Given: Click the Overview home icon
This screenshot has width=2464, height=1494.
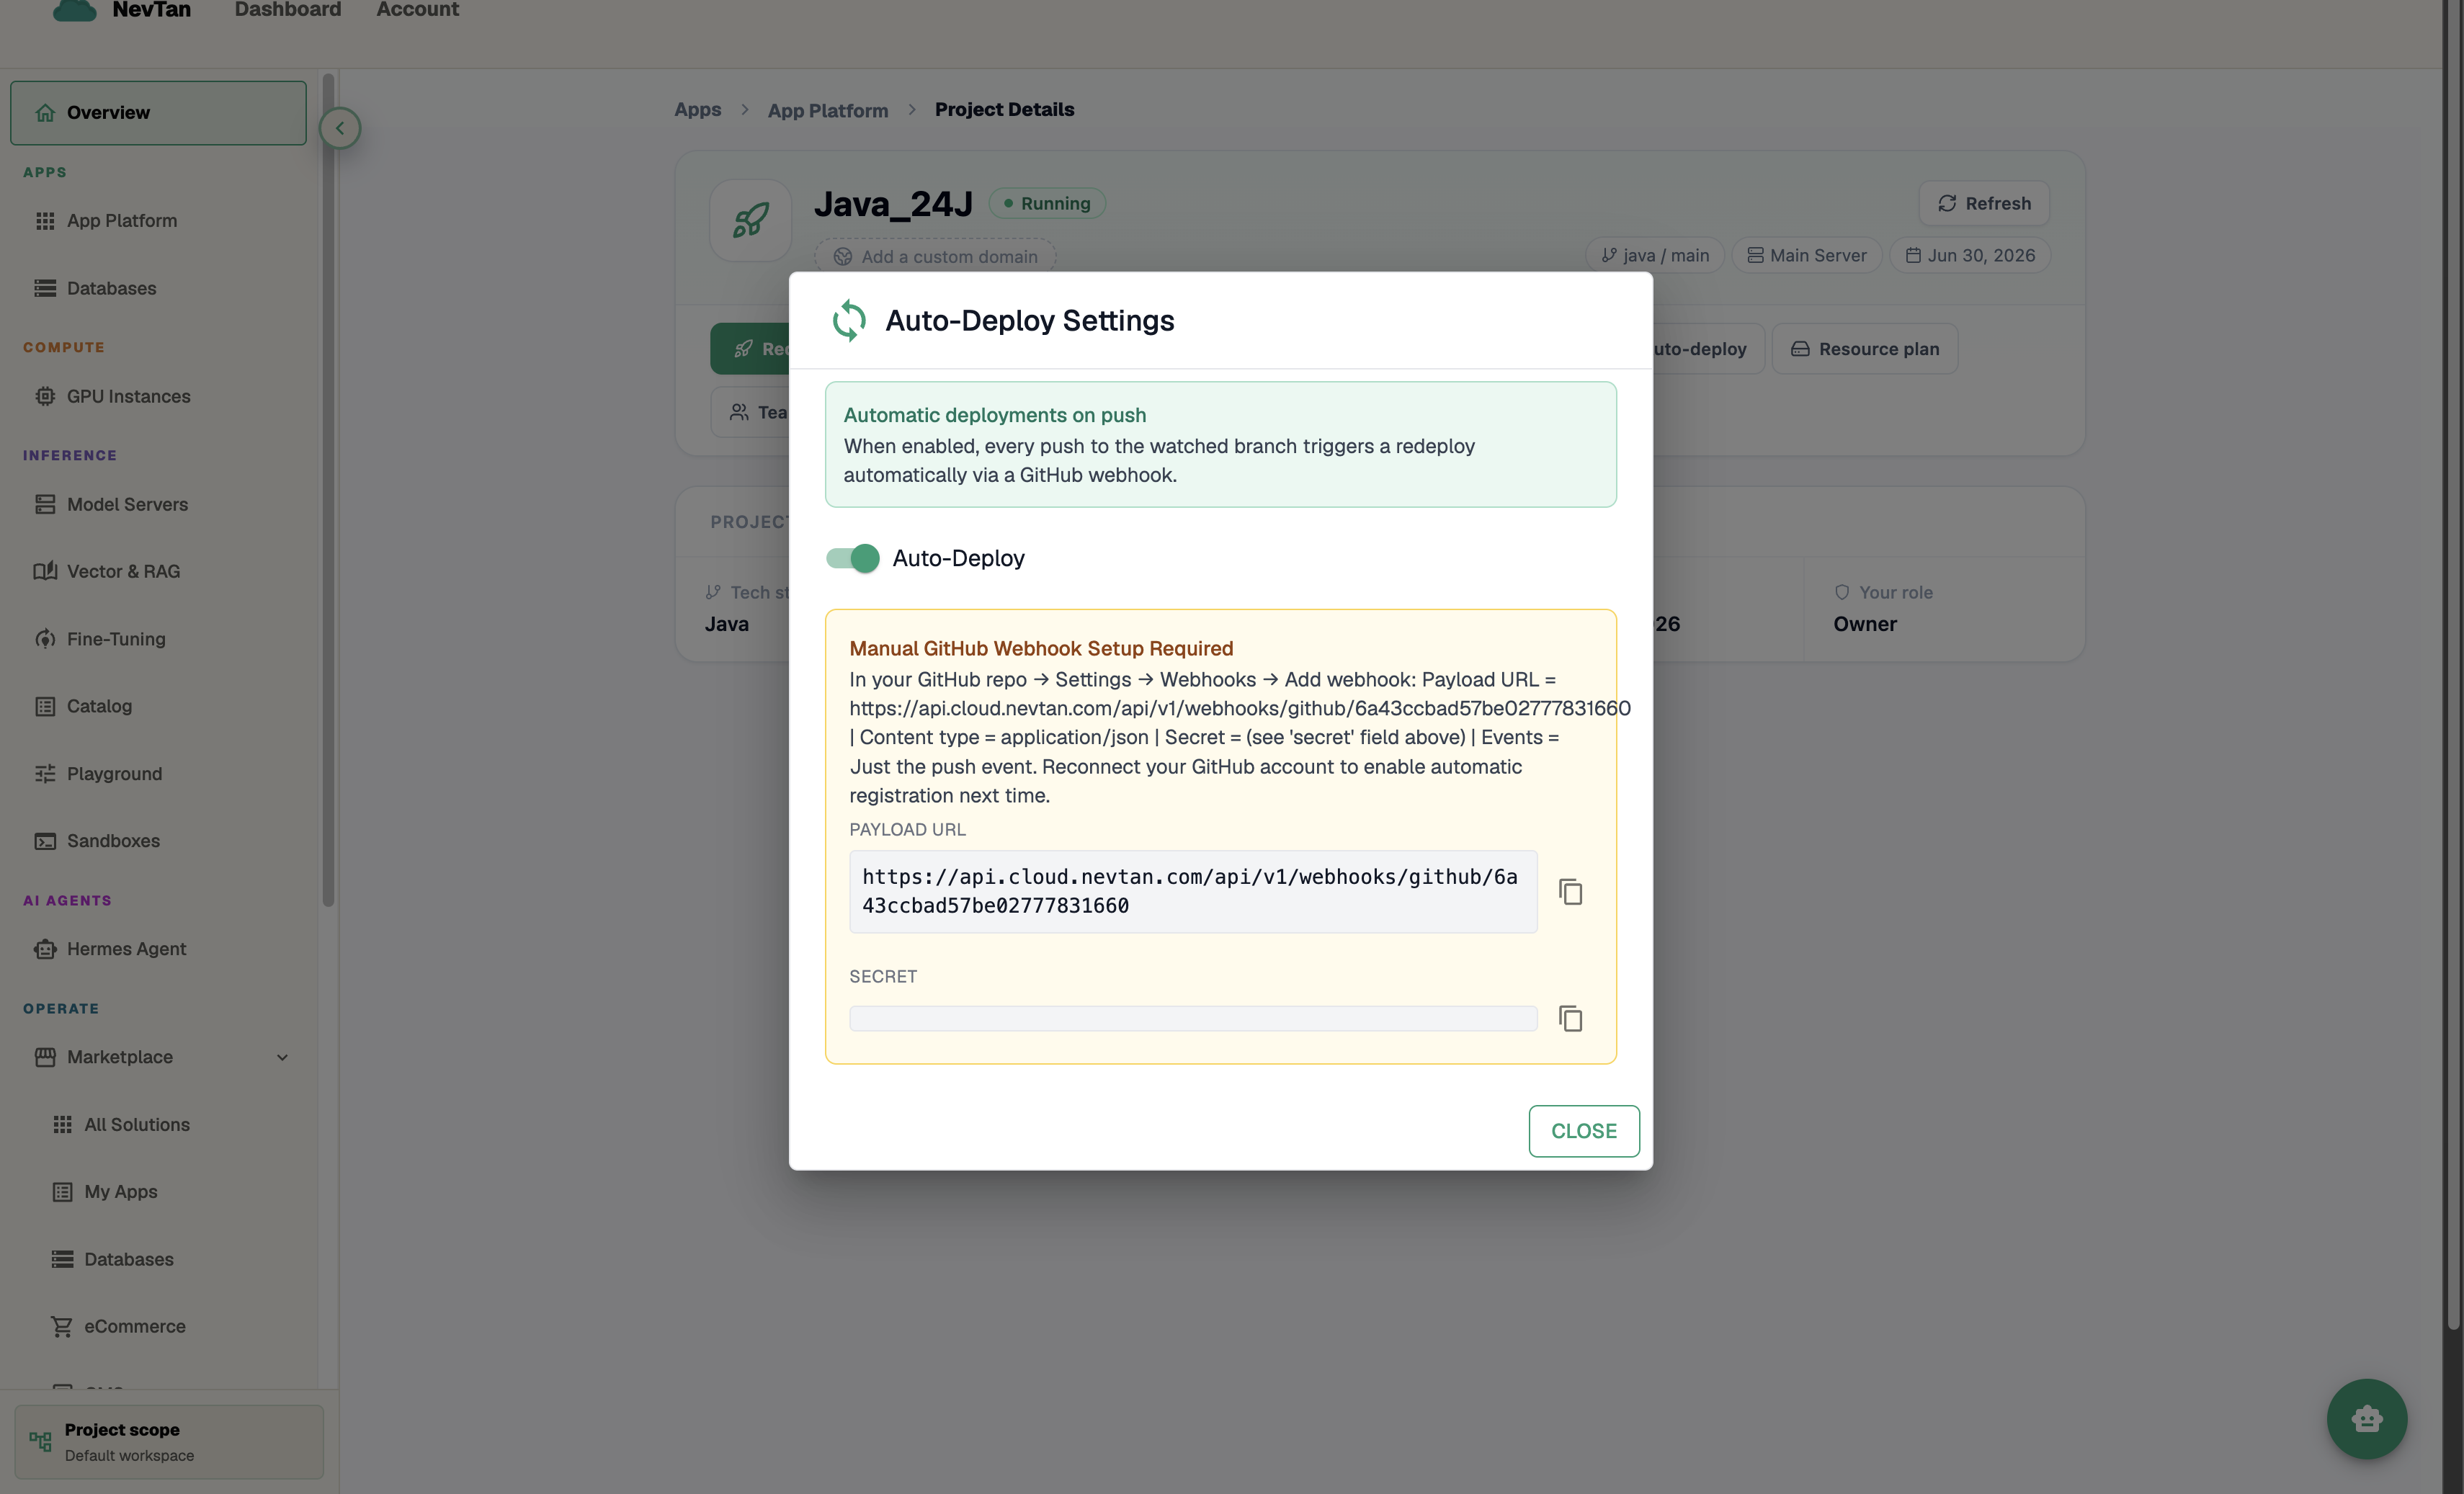Looking at the screenshot, I should coord(45,112).
